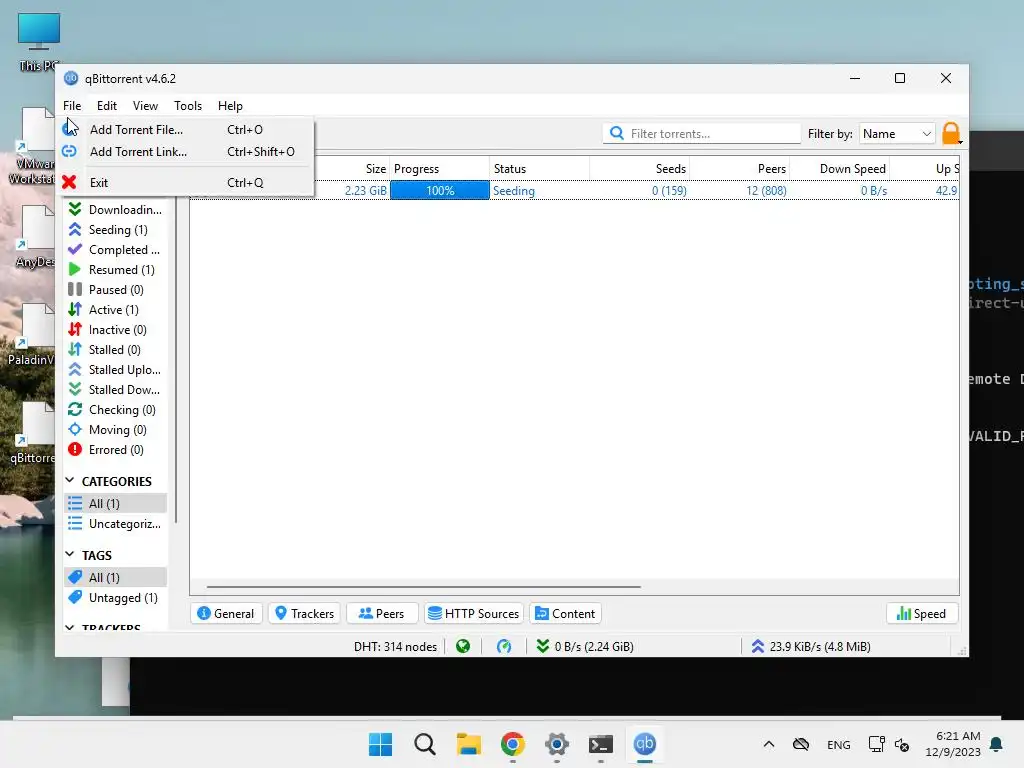
Task: Collapse the TRACKERS section
Action: coord(70,628)
